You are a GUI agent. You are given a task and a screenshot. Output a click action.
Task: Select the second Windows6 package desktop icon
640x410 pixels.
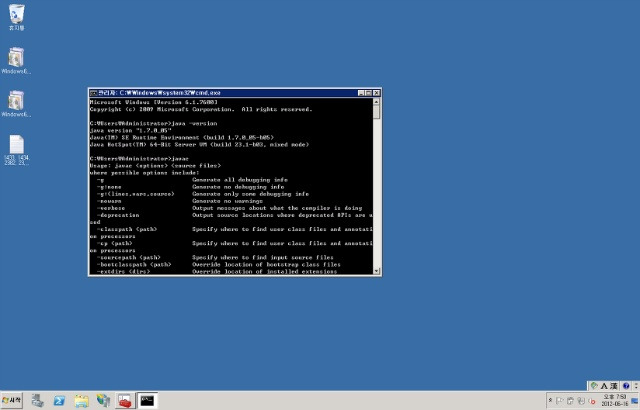16,104
